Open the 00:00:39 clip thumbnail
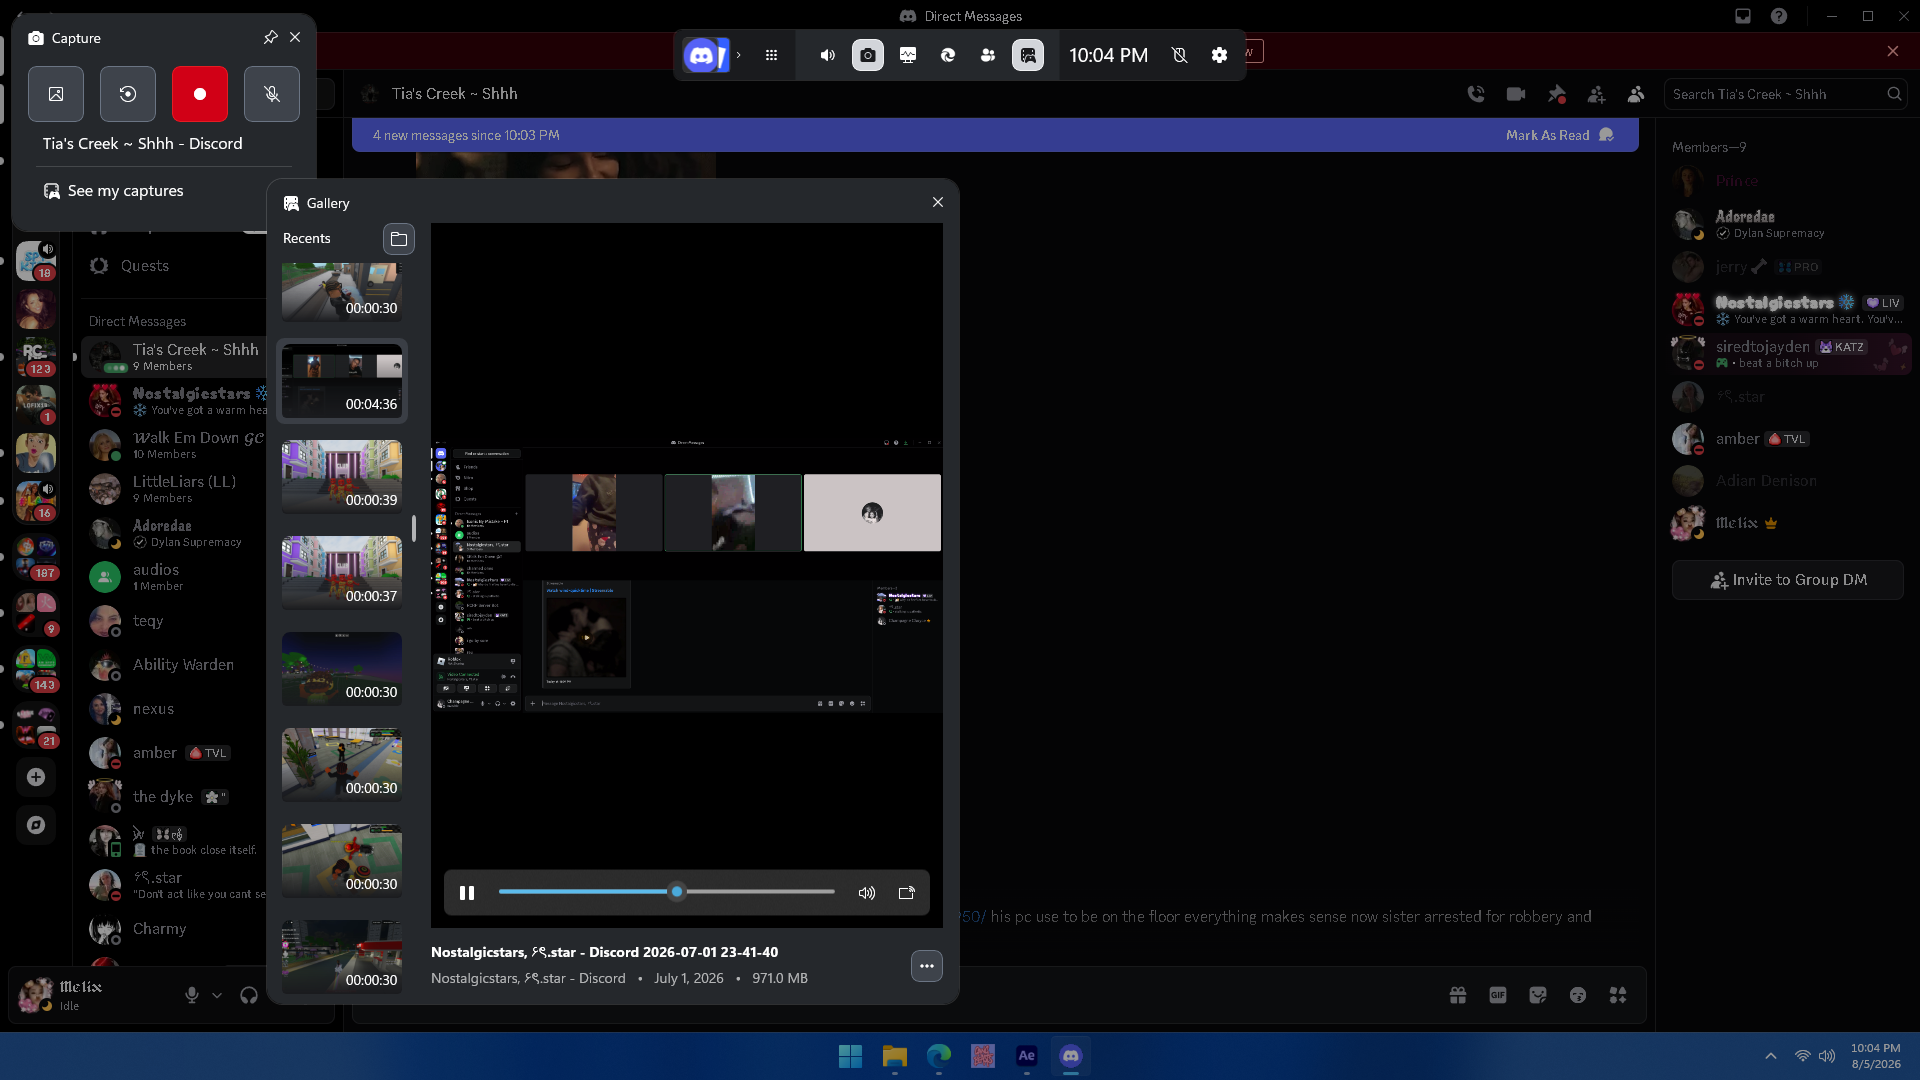Screen dimensions: 1920x1080 tap(342, 476)
